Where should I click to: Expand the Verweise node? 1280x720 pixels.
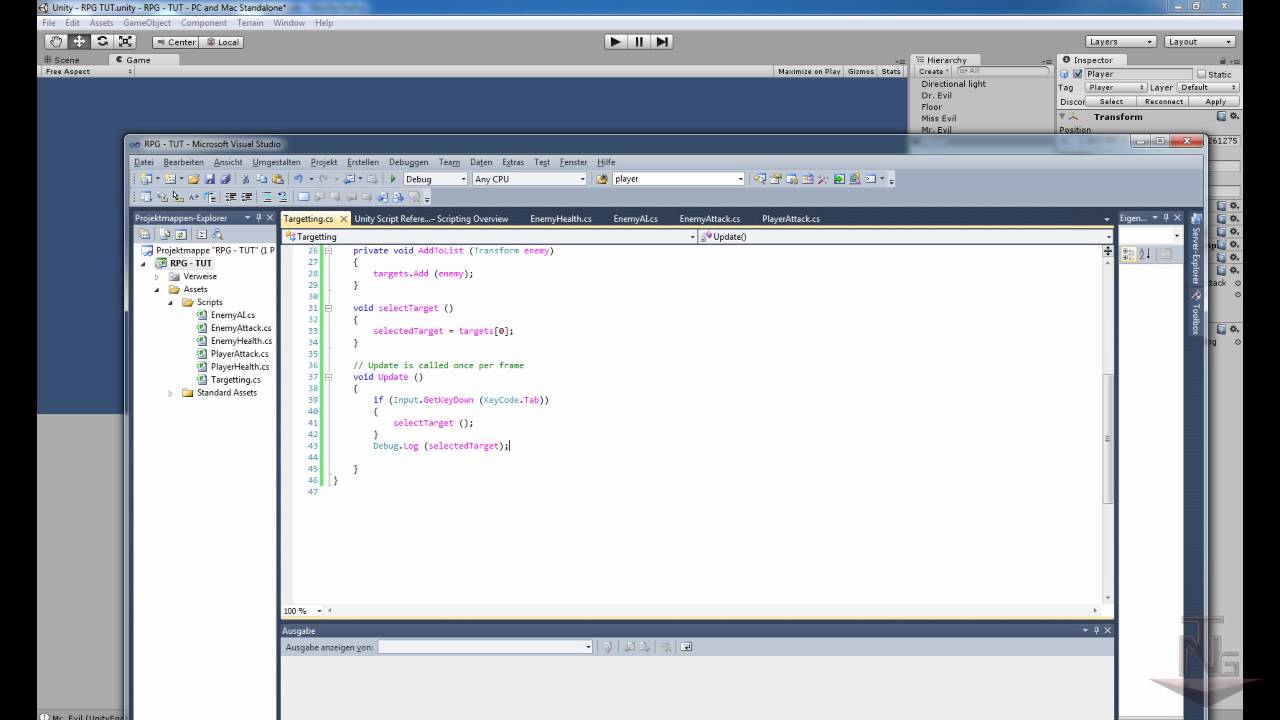(x=157, y=276)
